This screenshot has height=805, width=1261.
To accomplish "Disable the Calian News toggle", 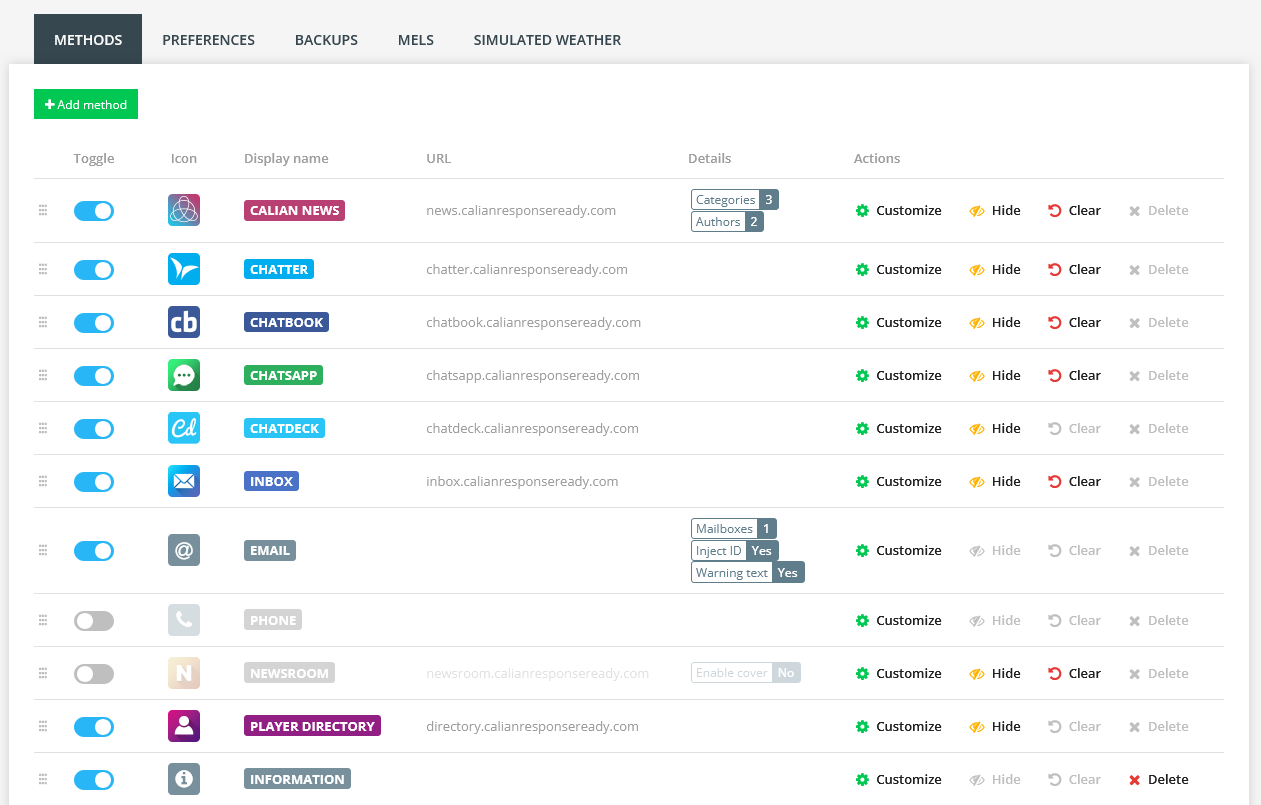I will click(x=94, y=210).
